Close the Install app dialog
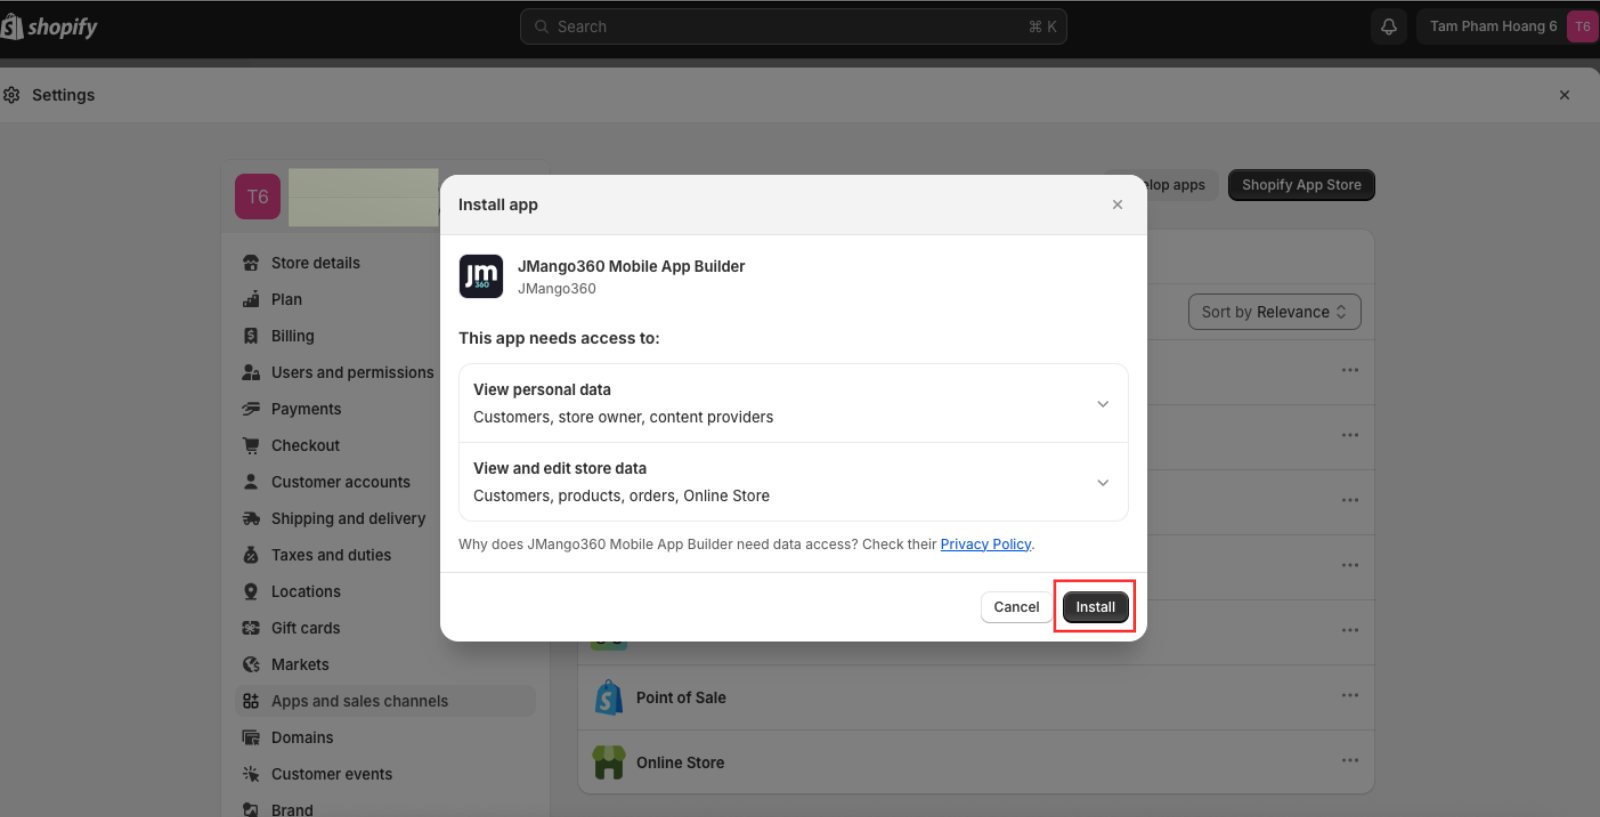Image resolution: width=1600 pixels, height=817 pixels. (1117, 205)
